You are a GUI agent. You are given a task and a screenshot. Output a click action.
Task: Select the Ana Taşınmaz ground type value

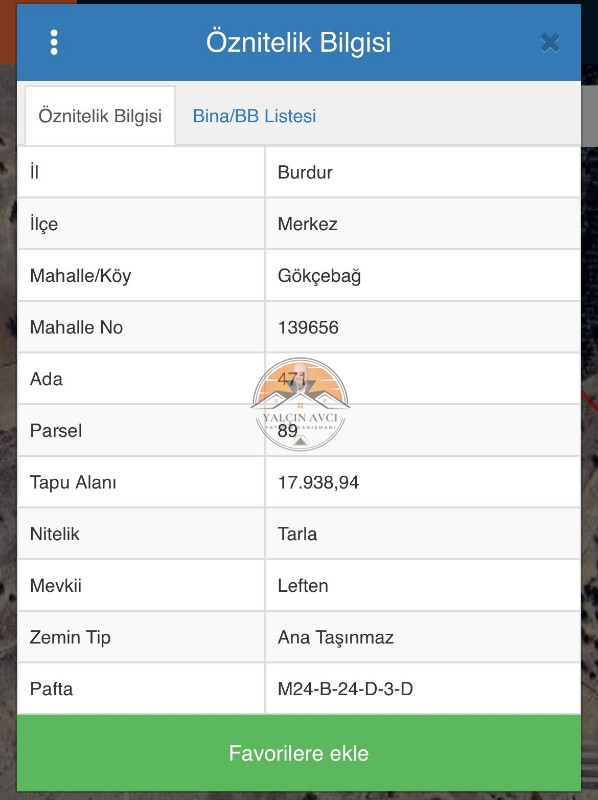point(335,638)
